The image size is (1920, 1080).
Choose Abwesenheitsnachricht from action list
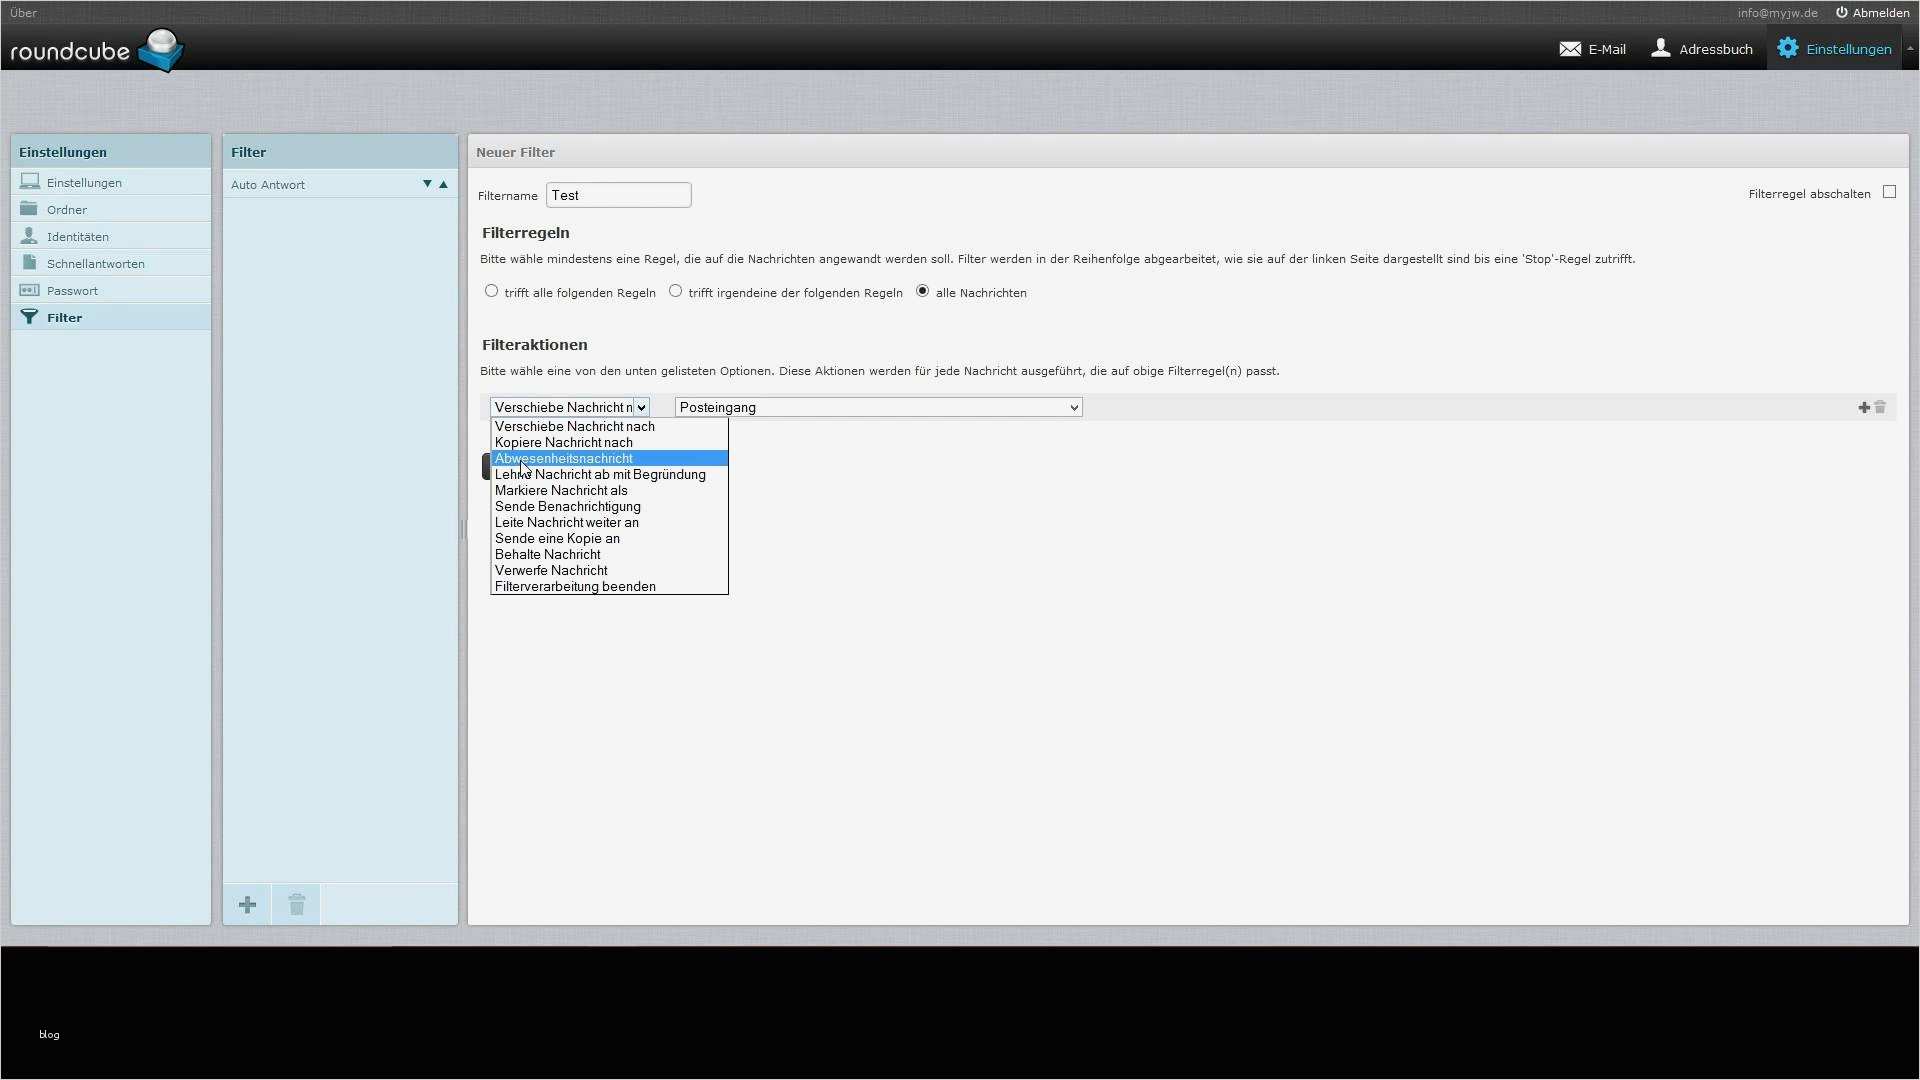tap(564, 458)
